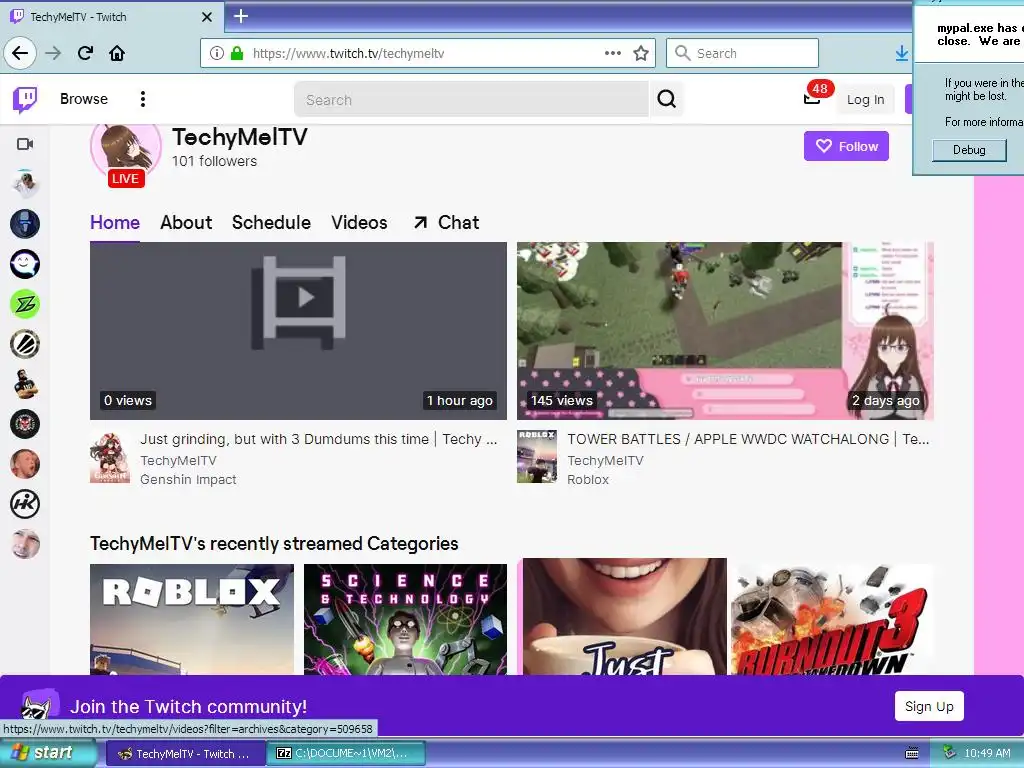1024x768 pixels.
Task: Open the blue microphone avatar channel in sidebar
Action: point(25,224)
